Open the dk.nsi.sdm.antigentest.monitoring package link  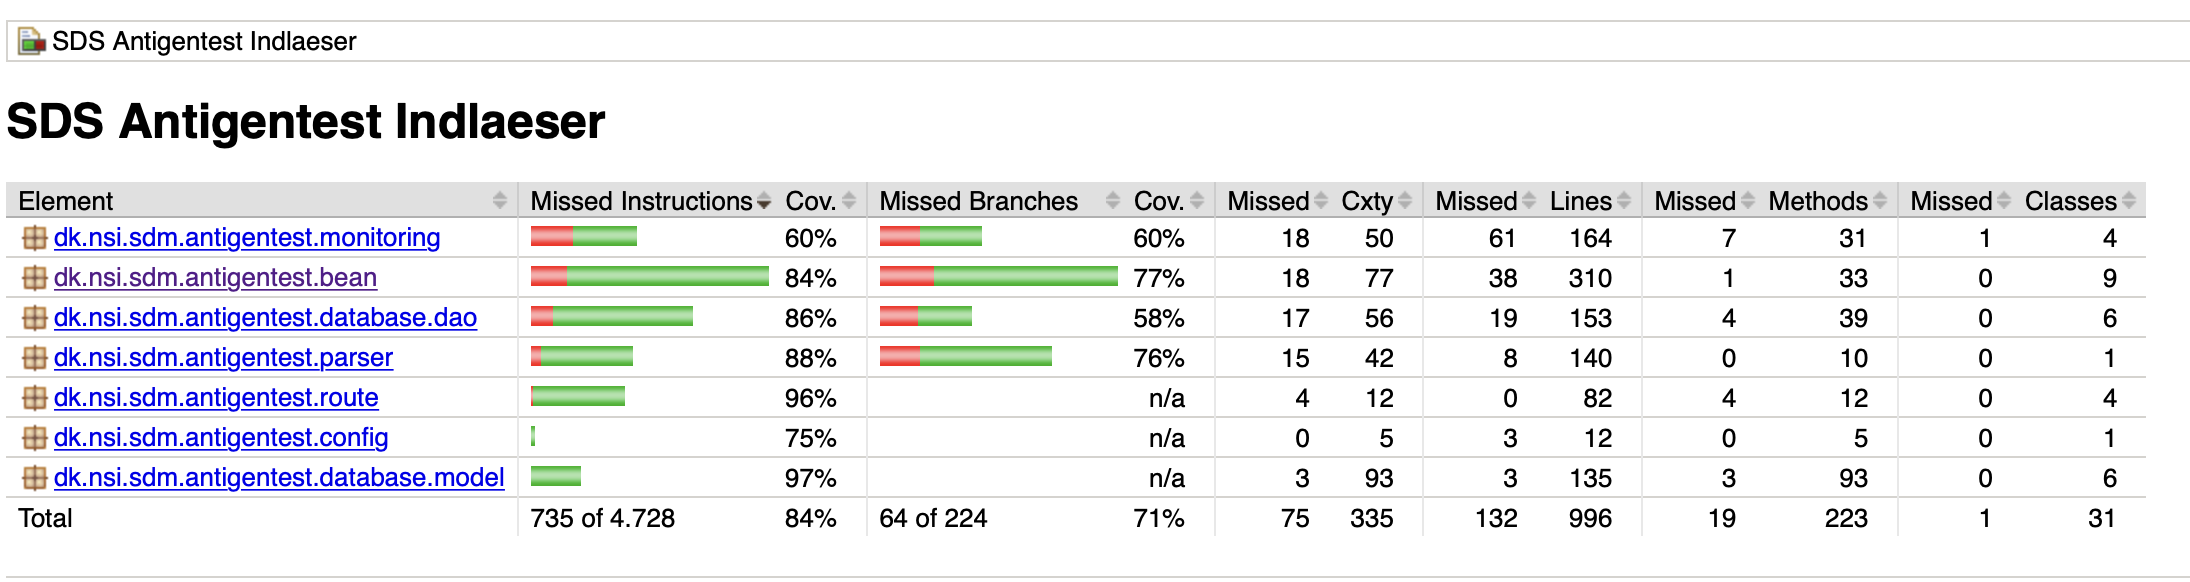click(x=247, y=238)
